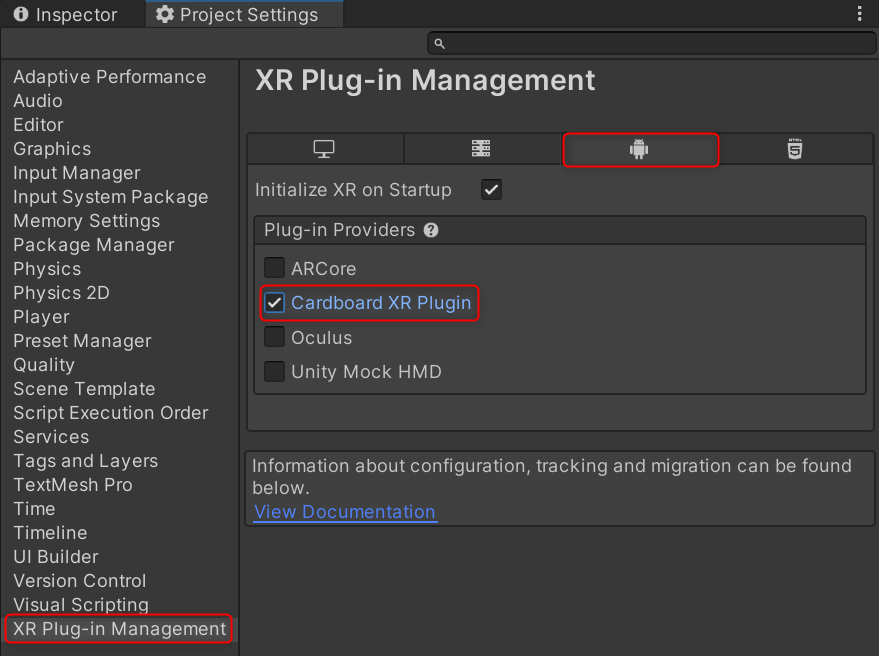Open Services settings category
The image size is (879, 656).
pyautogui.click(x=51, y=437)
